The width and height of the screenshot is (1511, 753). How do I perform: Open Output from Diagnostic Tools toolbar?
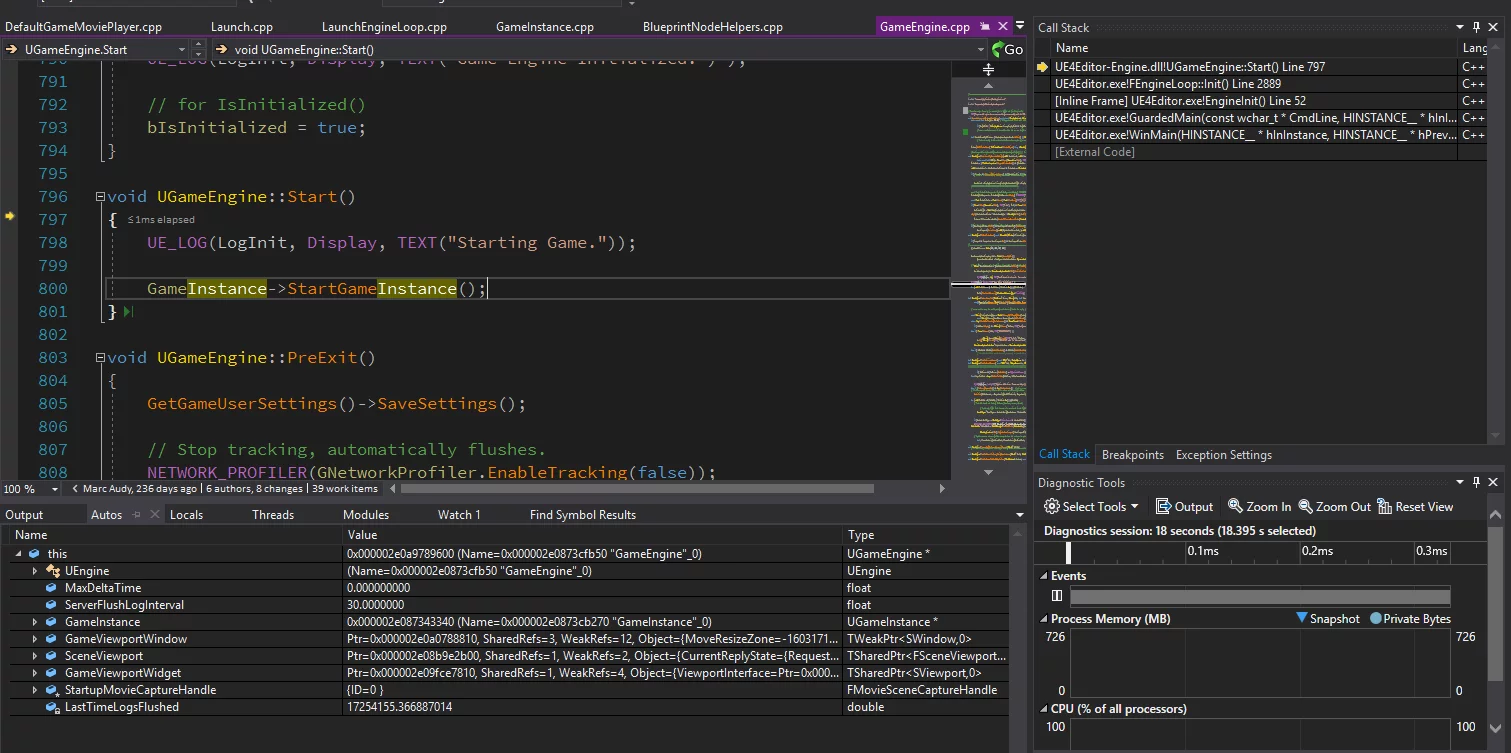tap(1184, 507)
